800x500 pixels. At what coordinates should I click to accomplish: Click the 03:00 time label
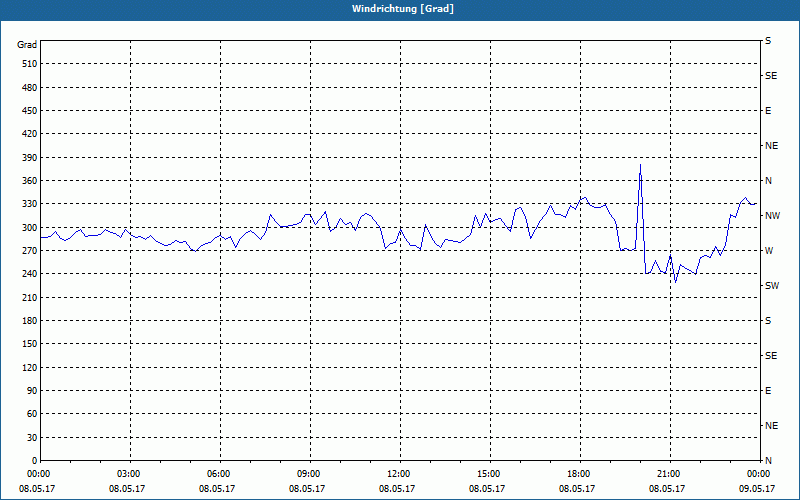pos(129,474)
